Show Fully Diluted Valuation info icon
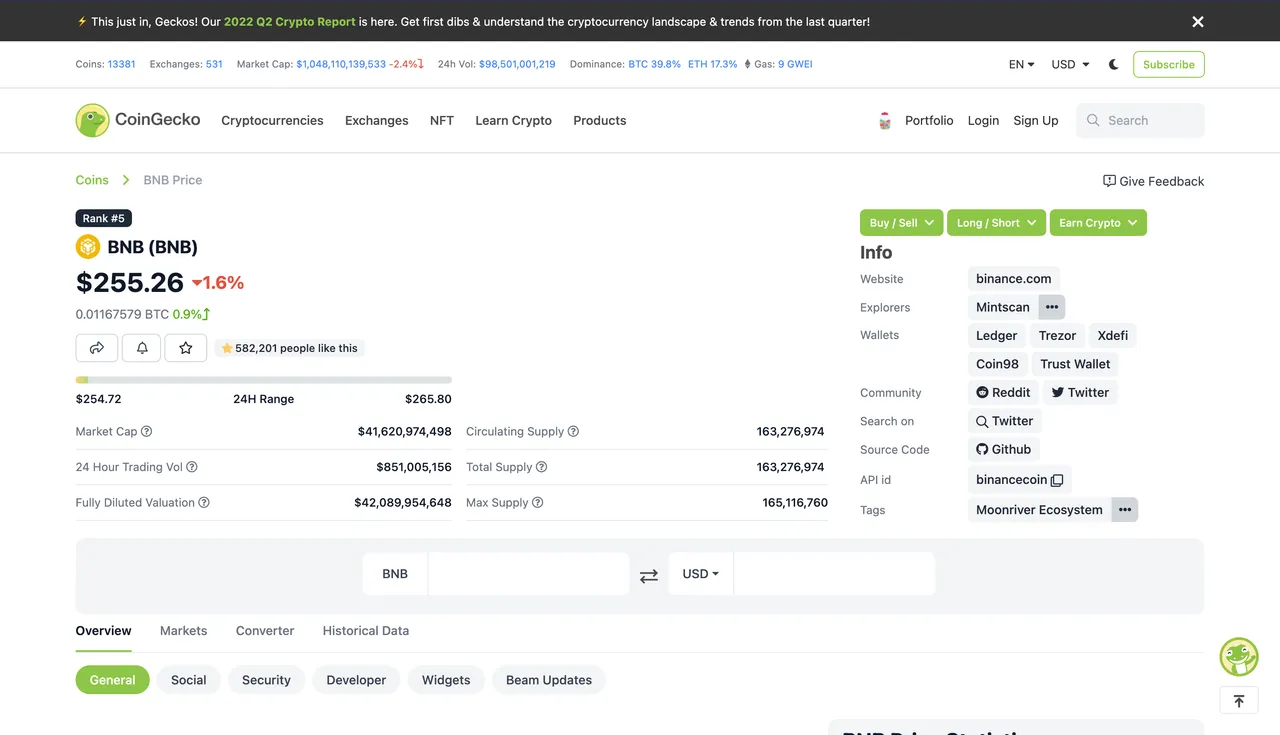This screenshot has width=1280, height=735. (204, 503)
